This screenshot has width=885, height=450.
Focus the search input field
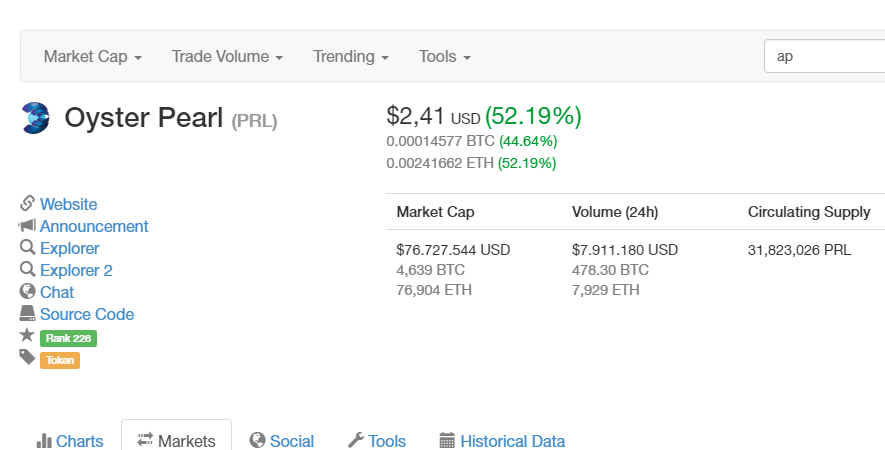(824, 56)
